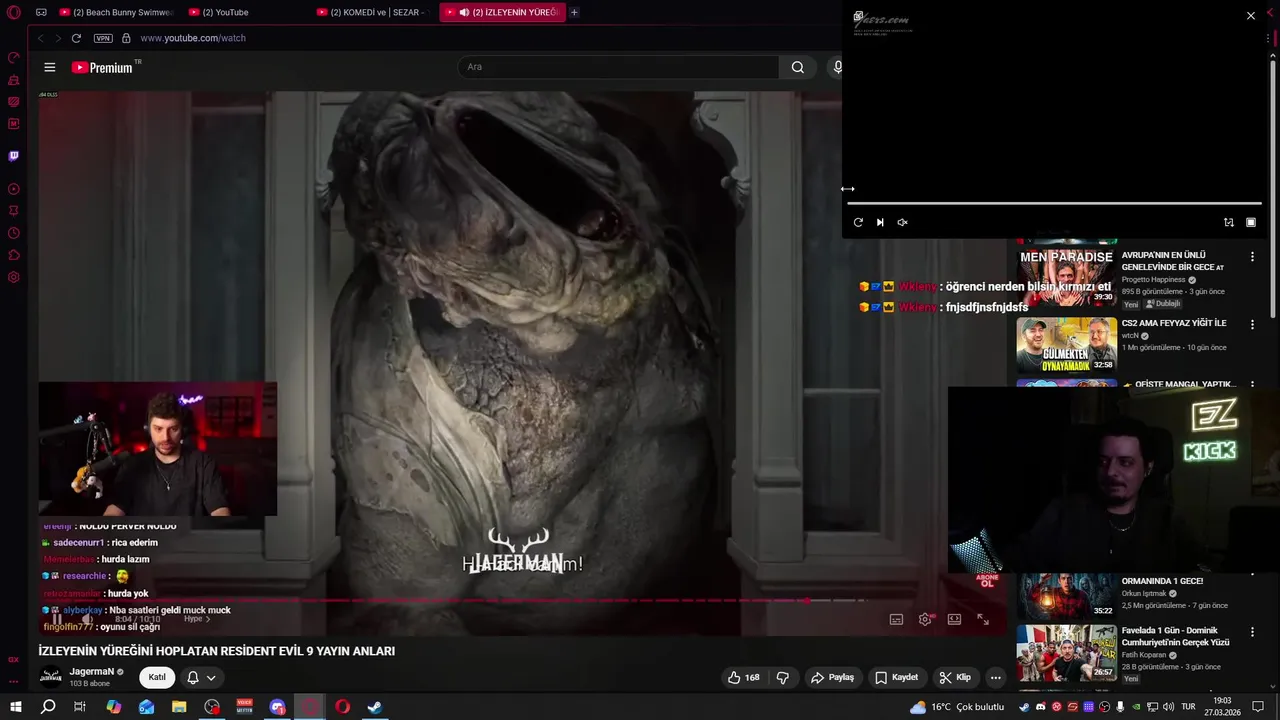Toggle pop-out player fullscreen mode icon
Image resolution: width=1280 pixels, height=720 pixels.
pos(1251,222)
